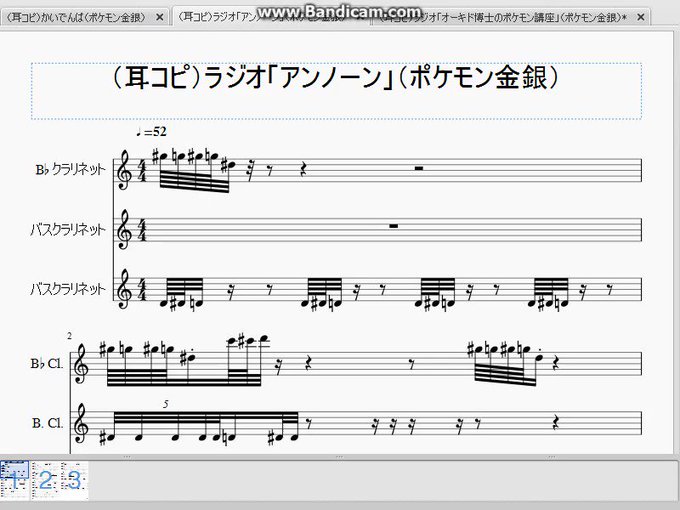680x510 pixels.
Task: Select treble clef on B♭クラリネット staff
Action: pos(125,170)
